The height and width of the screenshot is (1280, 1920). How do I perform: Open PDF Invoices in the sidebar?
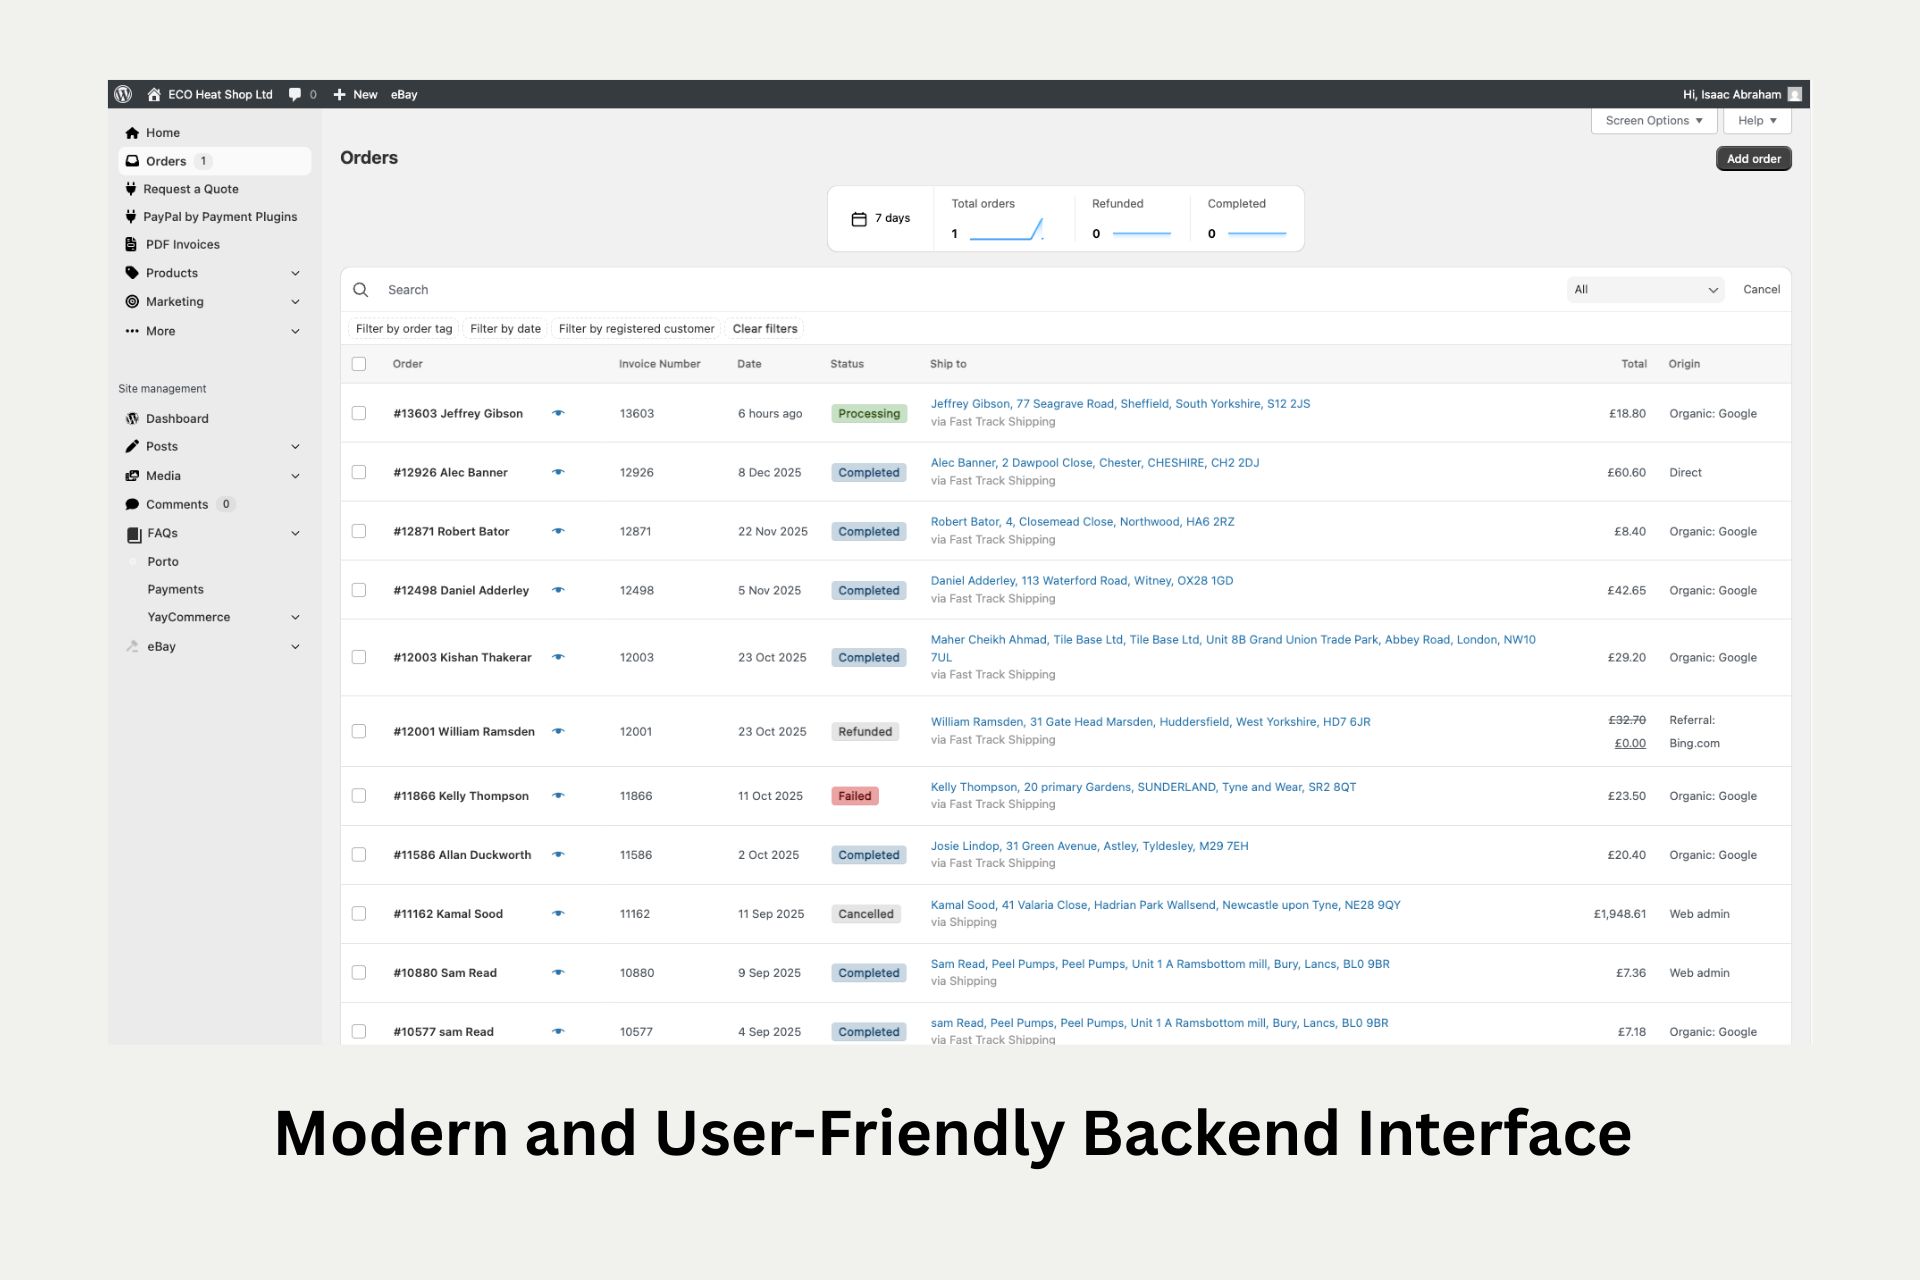click(182, 244)
